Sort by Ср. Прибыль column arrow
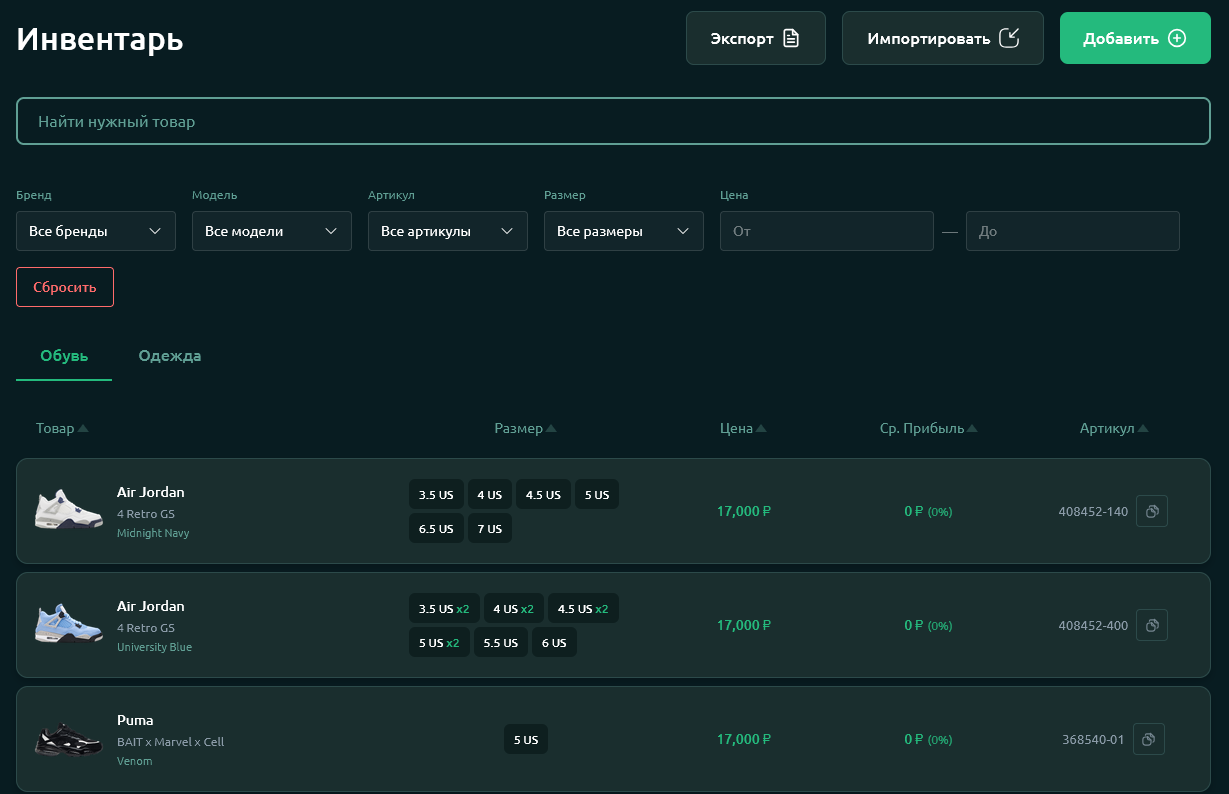 [x=972, y=429]
